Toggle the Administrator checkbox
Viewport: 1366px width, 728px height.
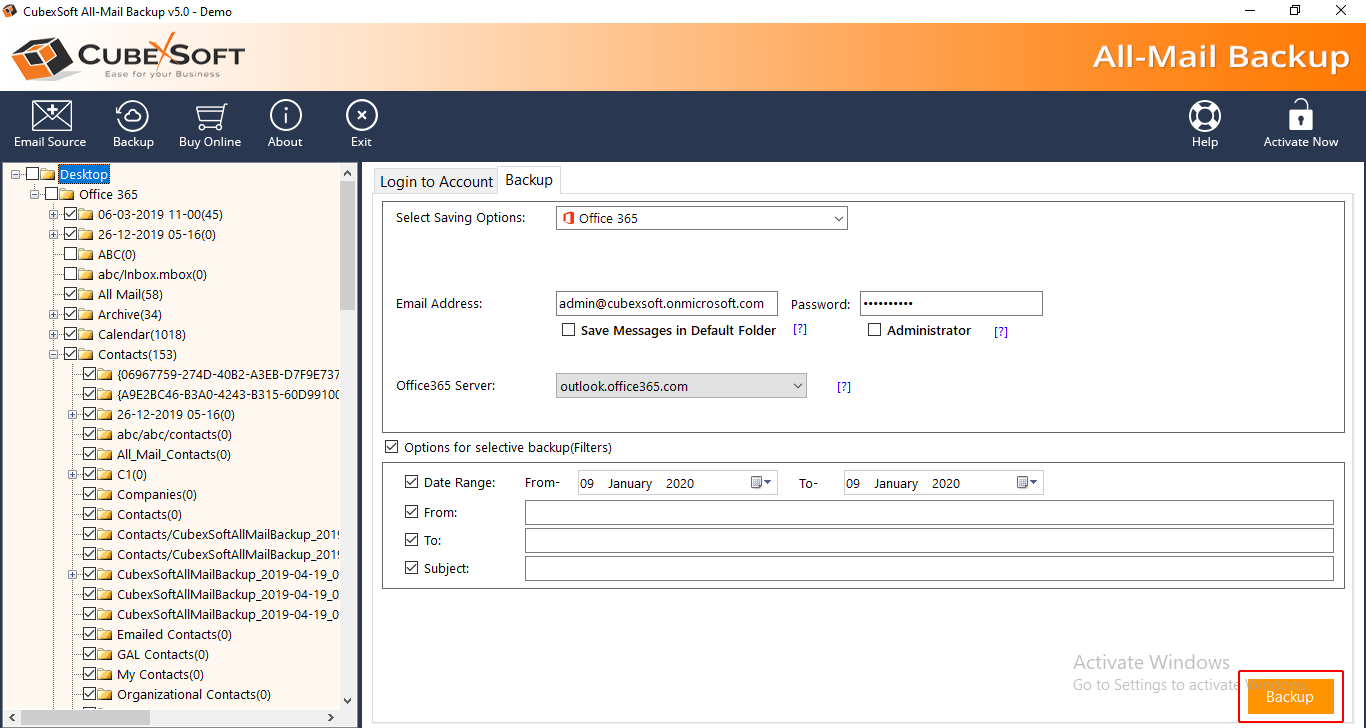[x=874, y=330]
